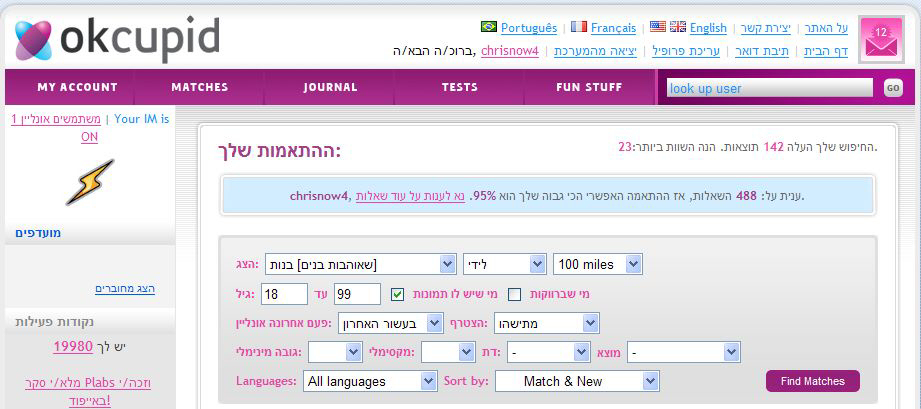
Task: Open the TESTS menu tab
Action: pos(459,87)
